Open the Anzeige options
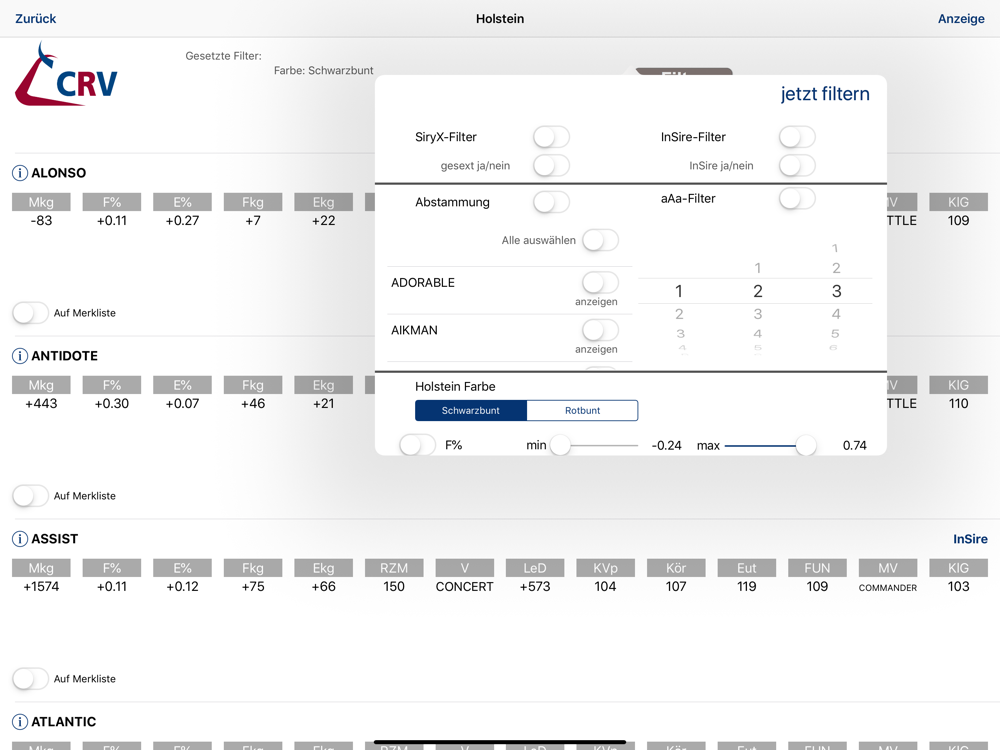 [x=961, y=19]
